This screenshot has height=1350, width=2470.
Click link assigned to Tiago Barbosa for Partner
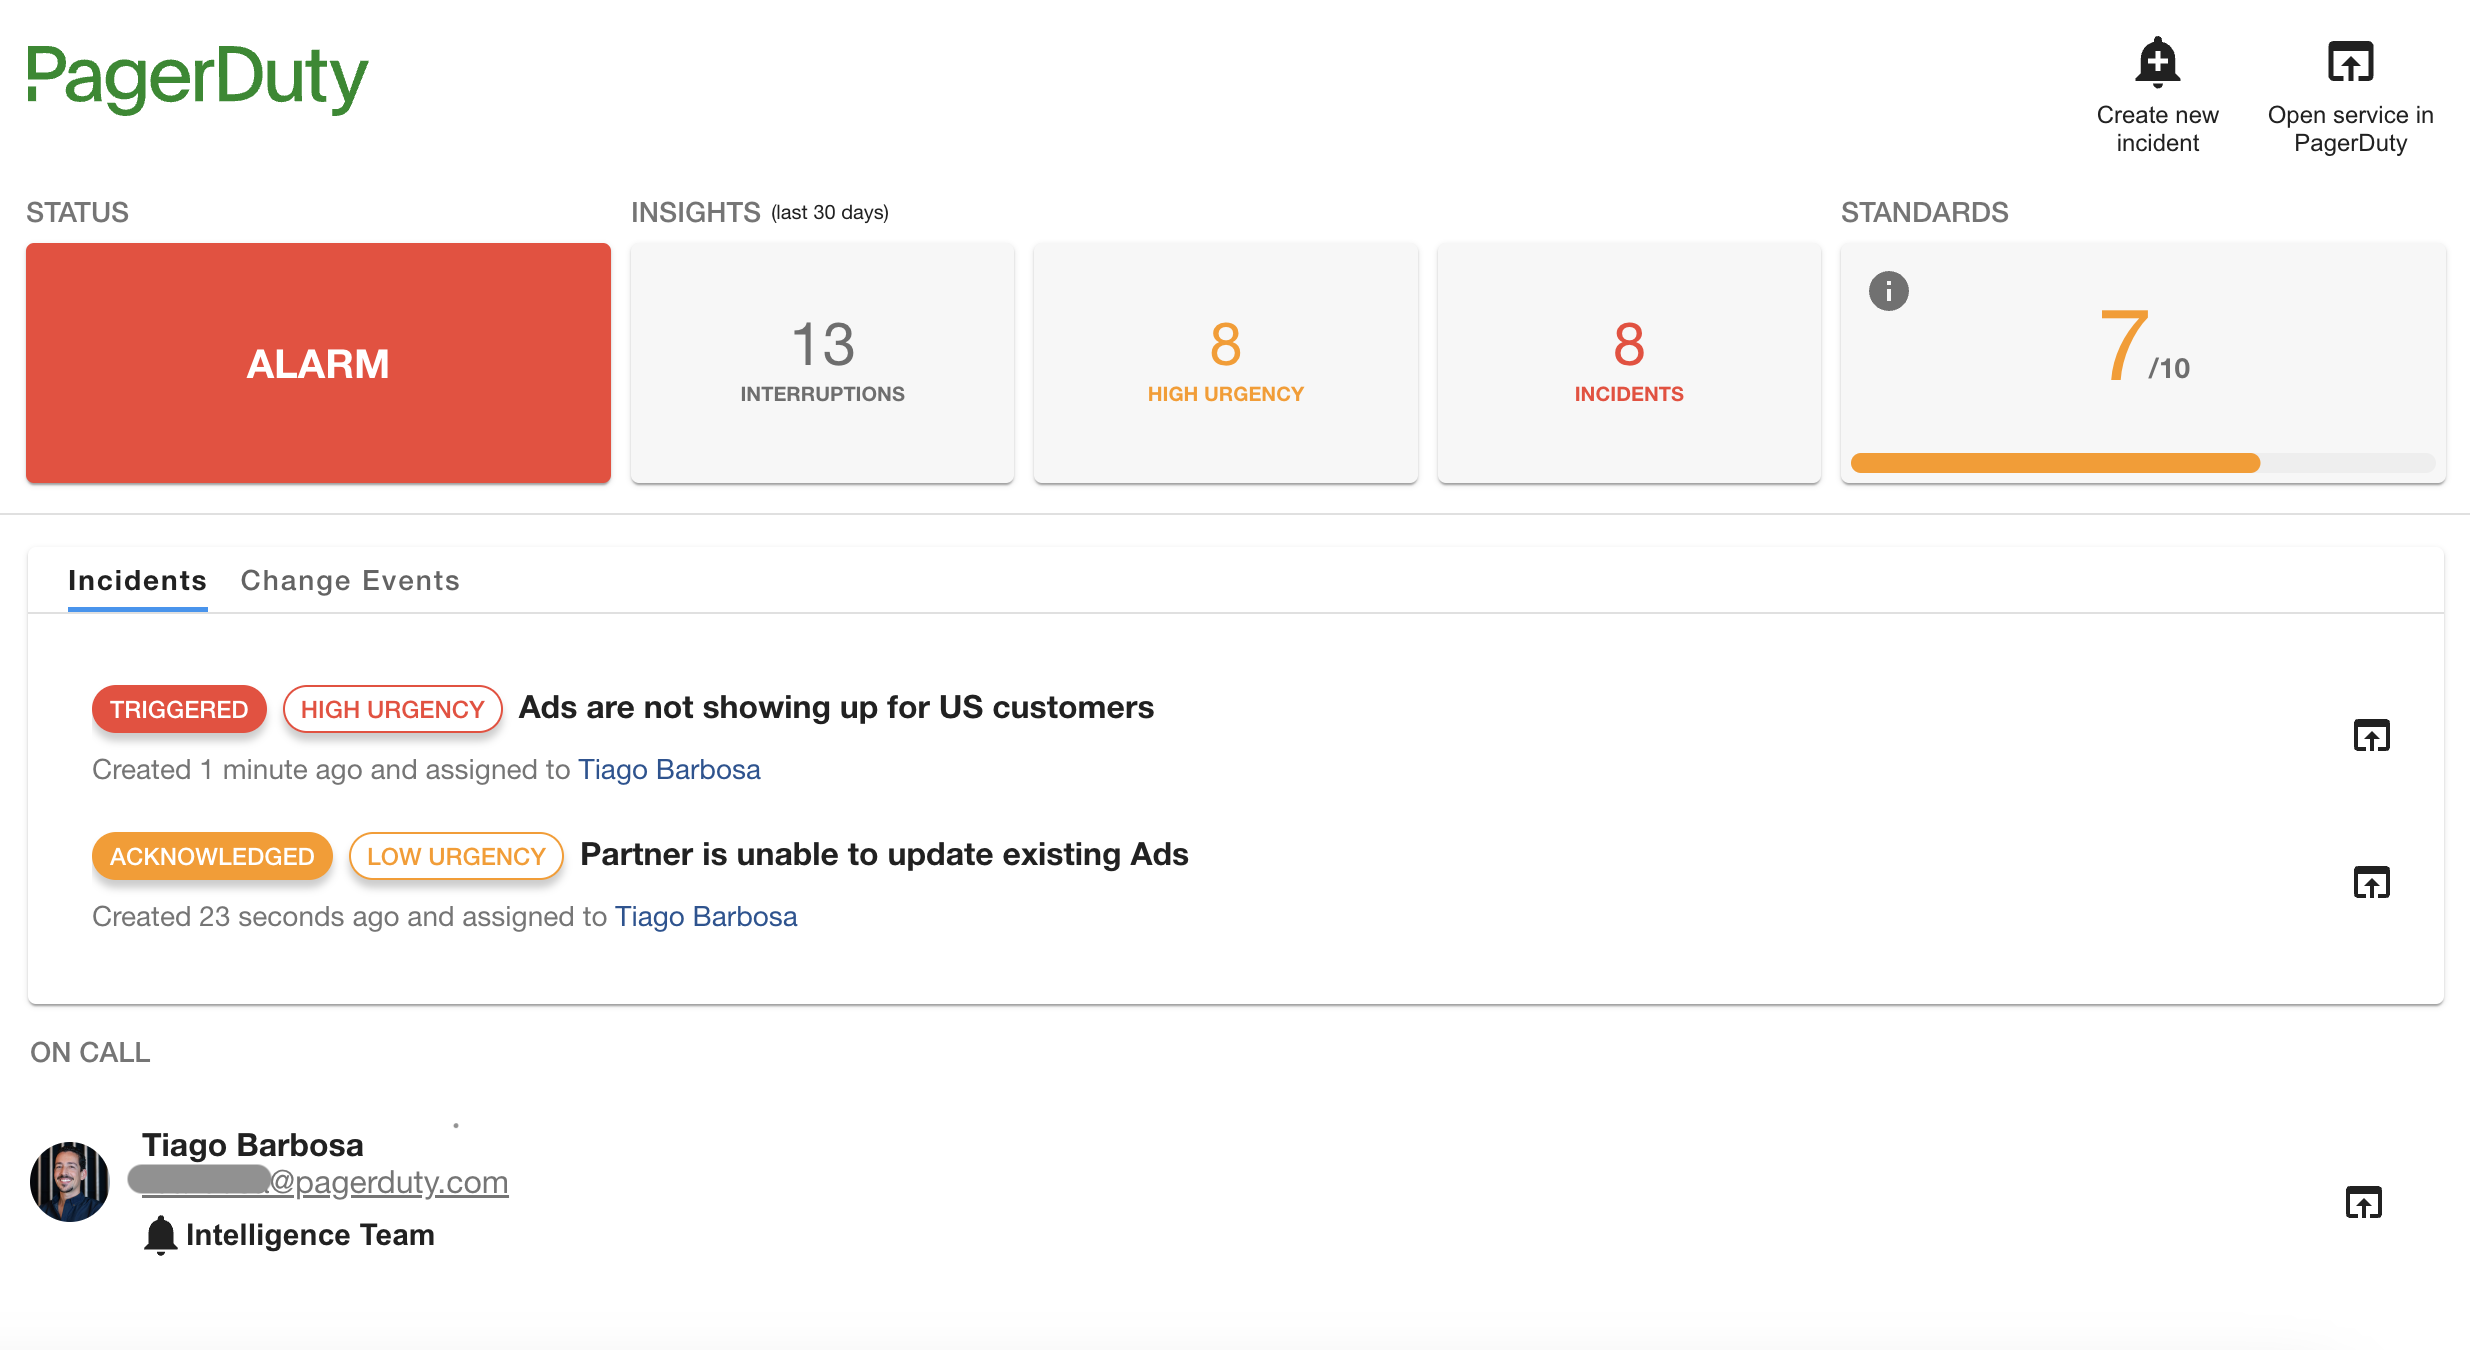pos(706,914)
